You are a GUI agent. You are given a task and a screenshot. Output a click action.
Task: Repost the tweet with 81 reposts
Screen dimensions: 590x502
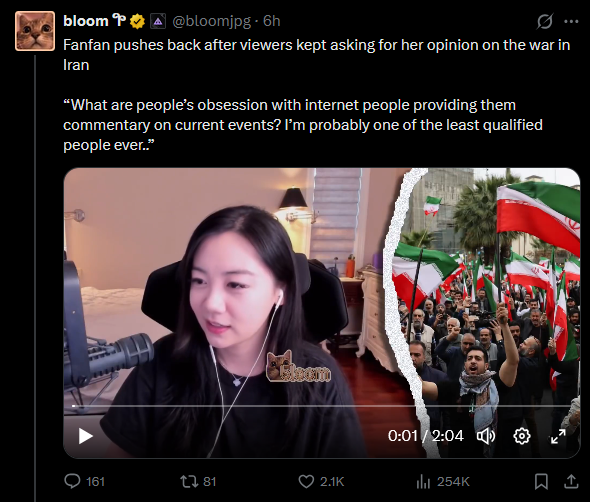pyautogui.click(x=198, y=481)
